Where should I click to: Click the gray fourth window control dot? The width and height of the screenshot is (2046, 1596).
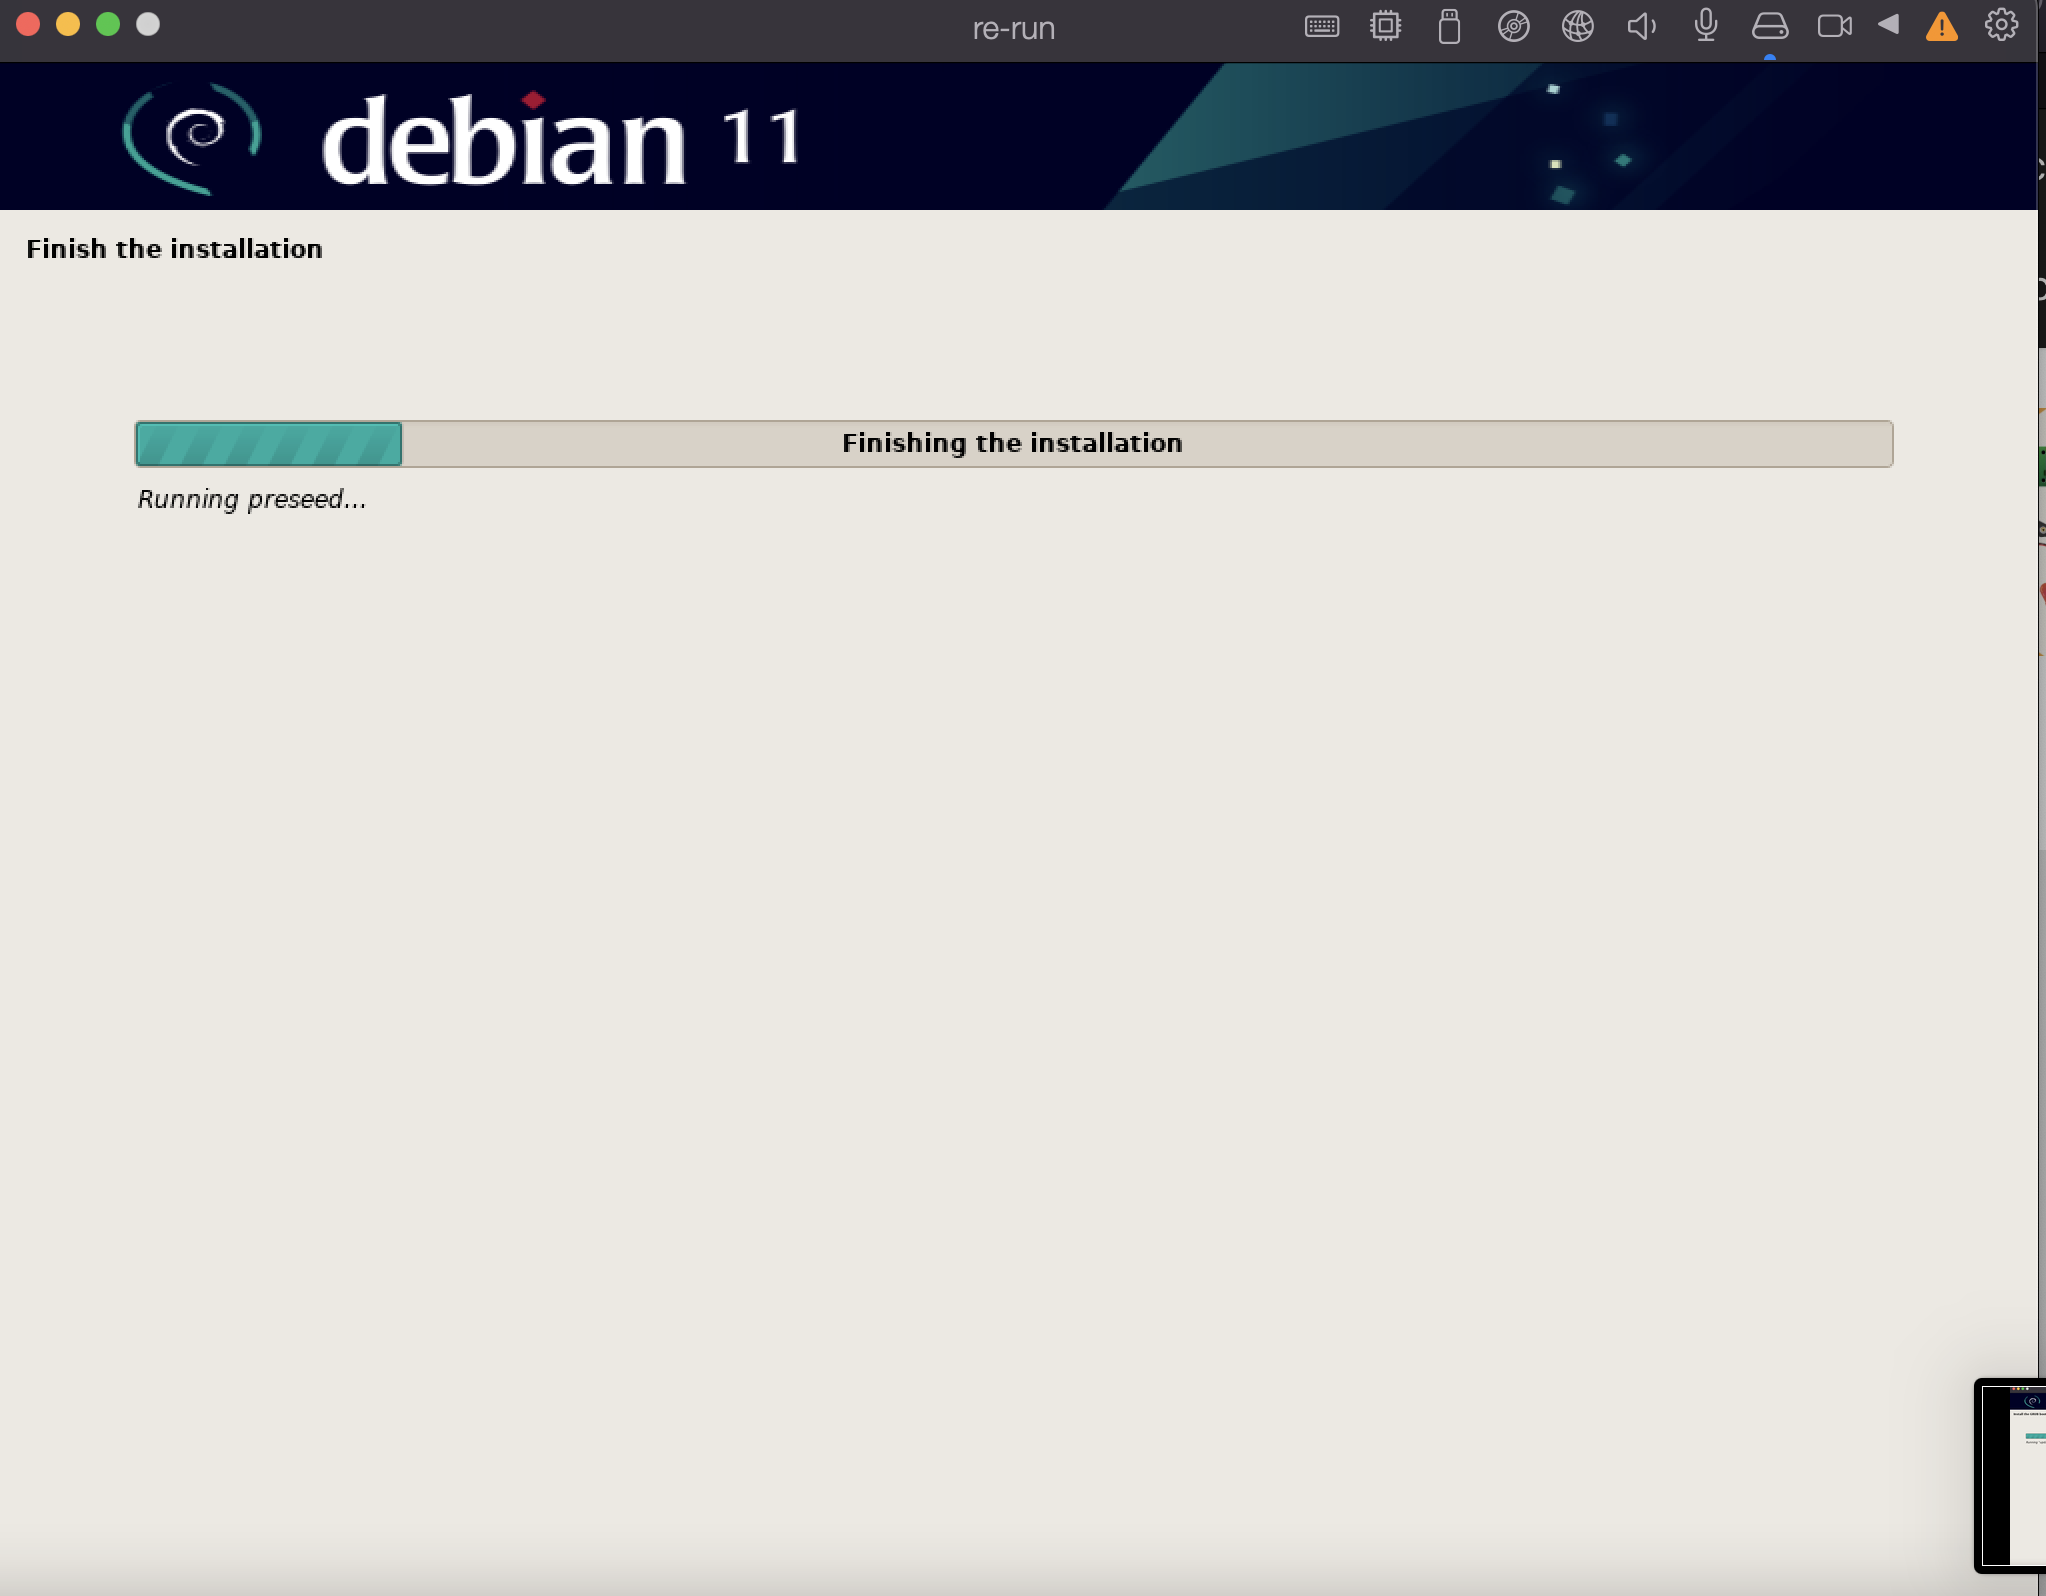(148, 25)
